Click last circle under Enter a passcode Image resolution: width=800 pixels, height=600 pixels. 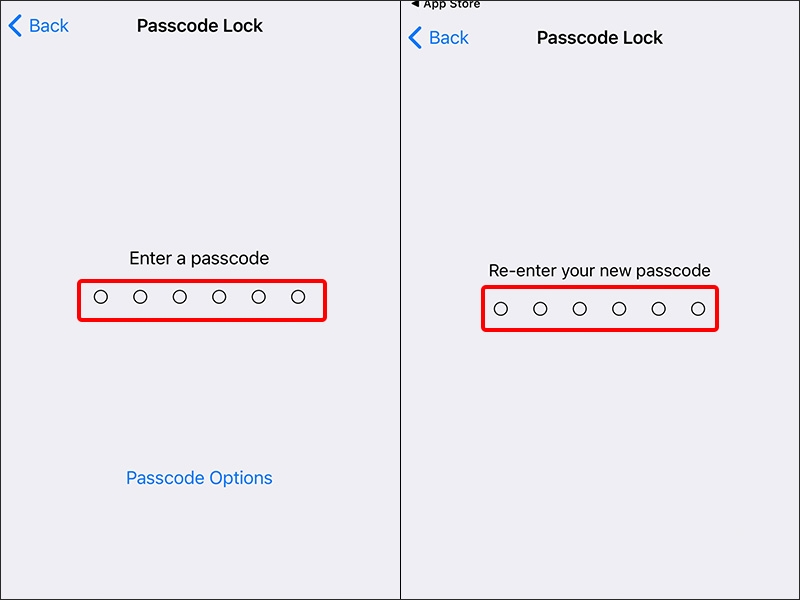click(298, 297)
